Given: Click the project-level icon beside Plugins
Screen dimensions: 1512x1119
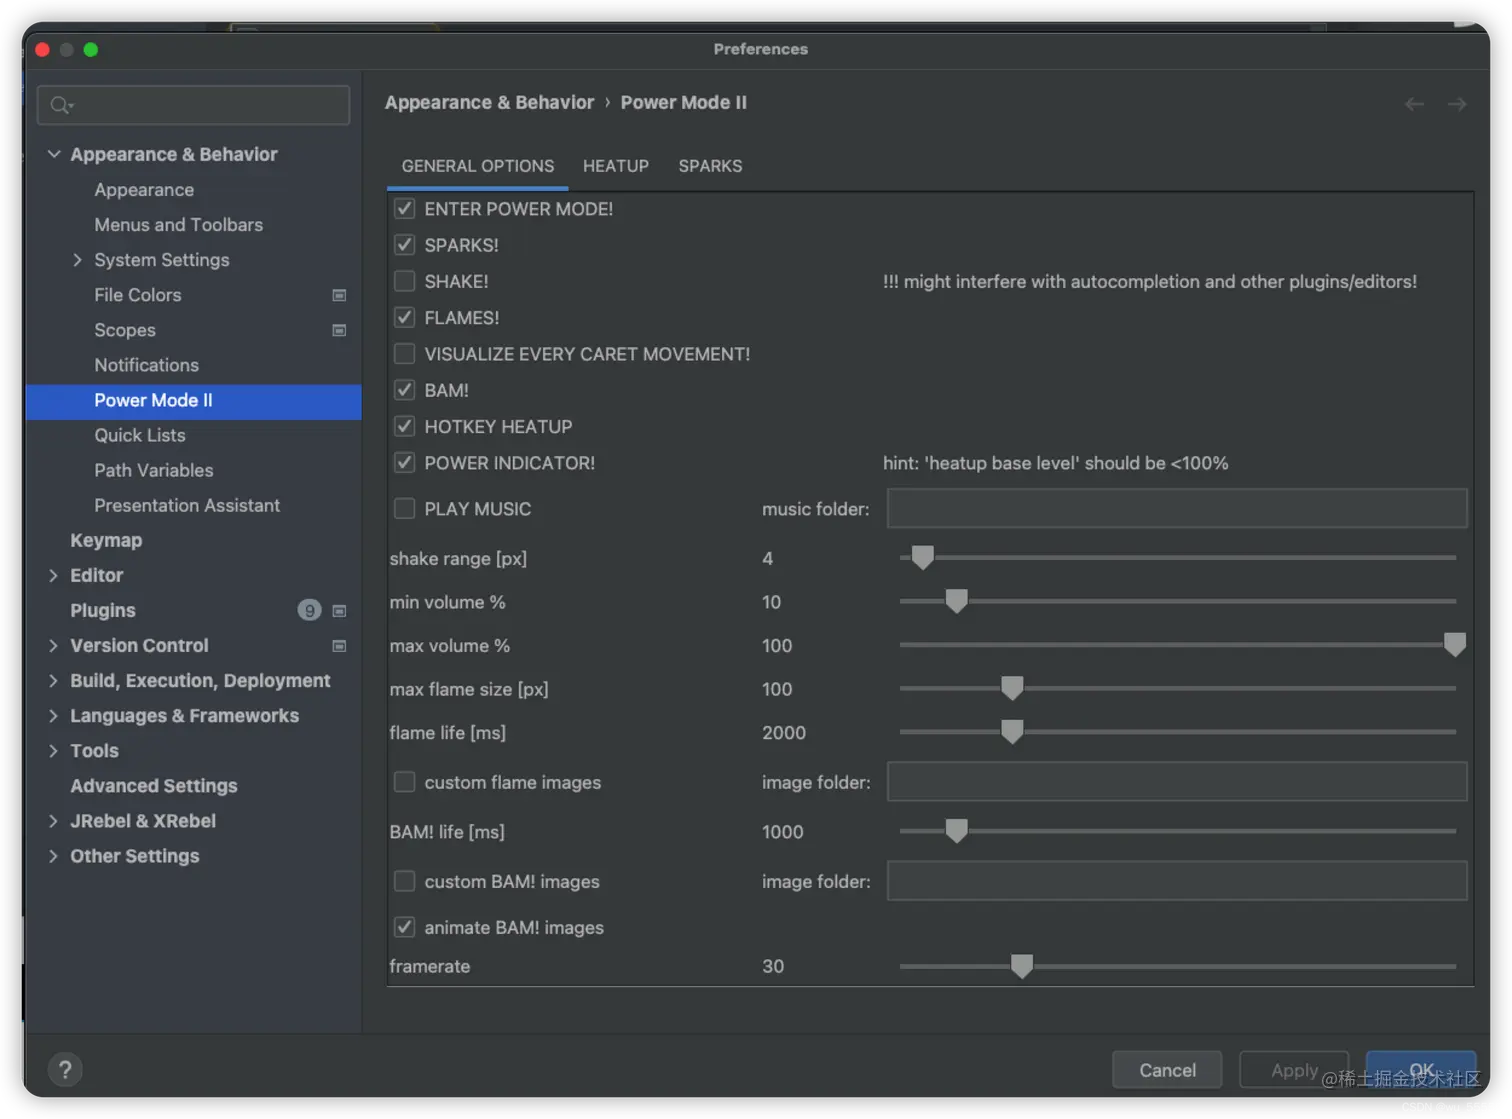Looking at the screenshot, I should tap(339, 611).
